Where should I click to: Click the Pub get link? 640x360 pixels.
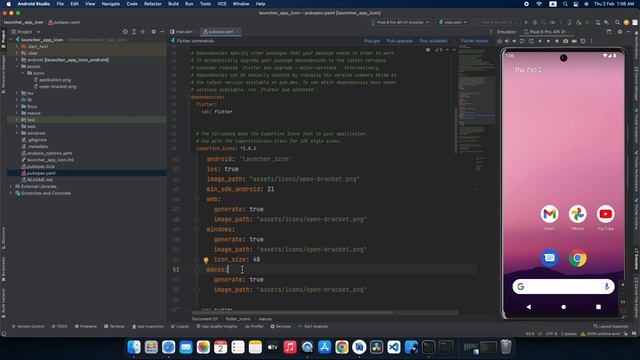pyautogui.click(x=372, y=41)
